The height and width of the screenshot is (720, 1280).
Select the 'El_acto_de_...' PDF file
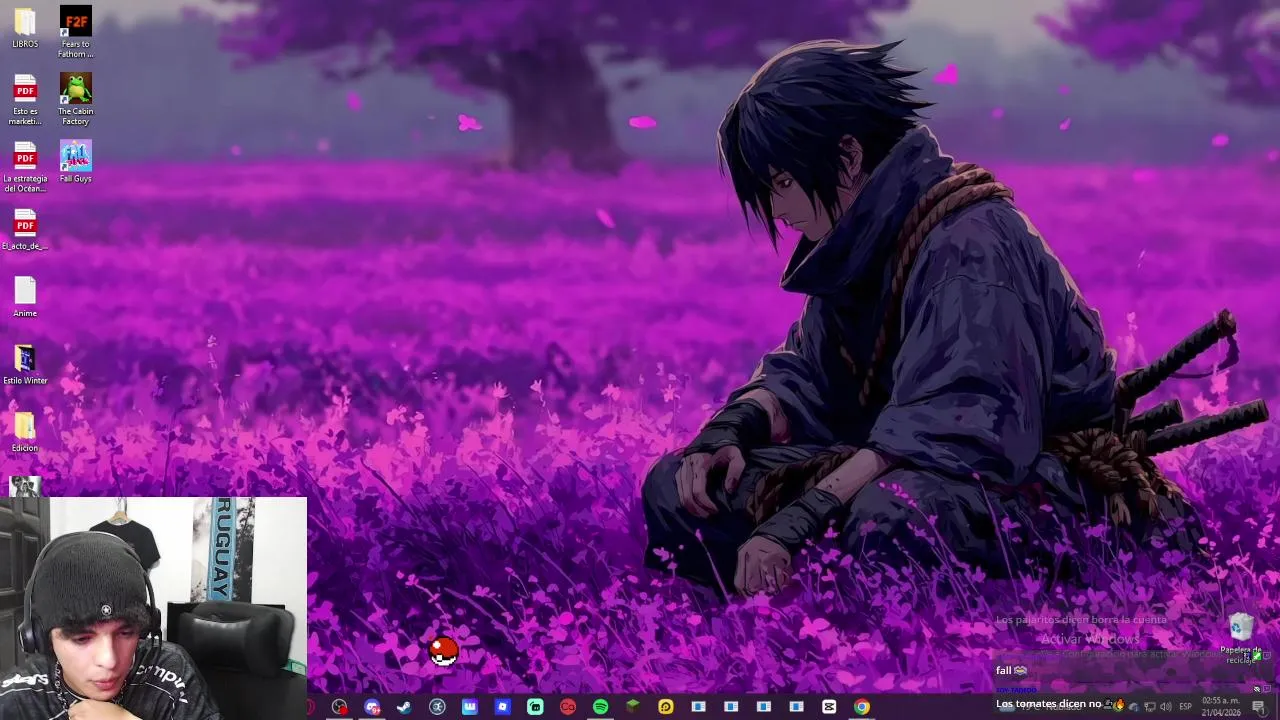[25, 229]
